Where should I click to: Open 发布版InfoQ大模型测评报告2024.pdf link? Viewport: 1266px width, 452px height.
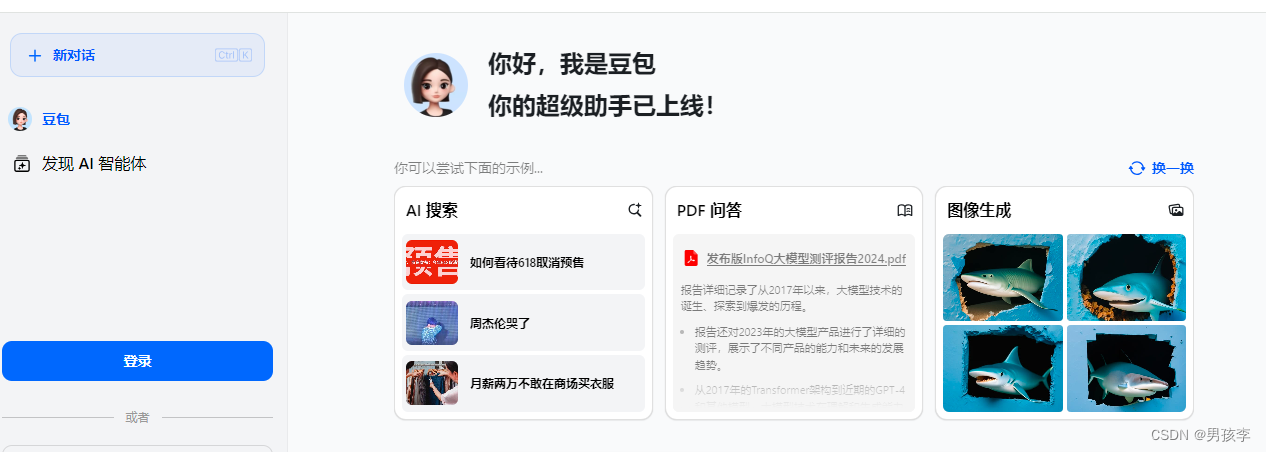(806, 259)
